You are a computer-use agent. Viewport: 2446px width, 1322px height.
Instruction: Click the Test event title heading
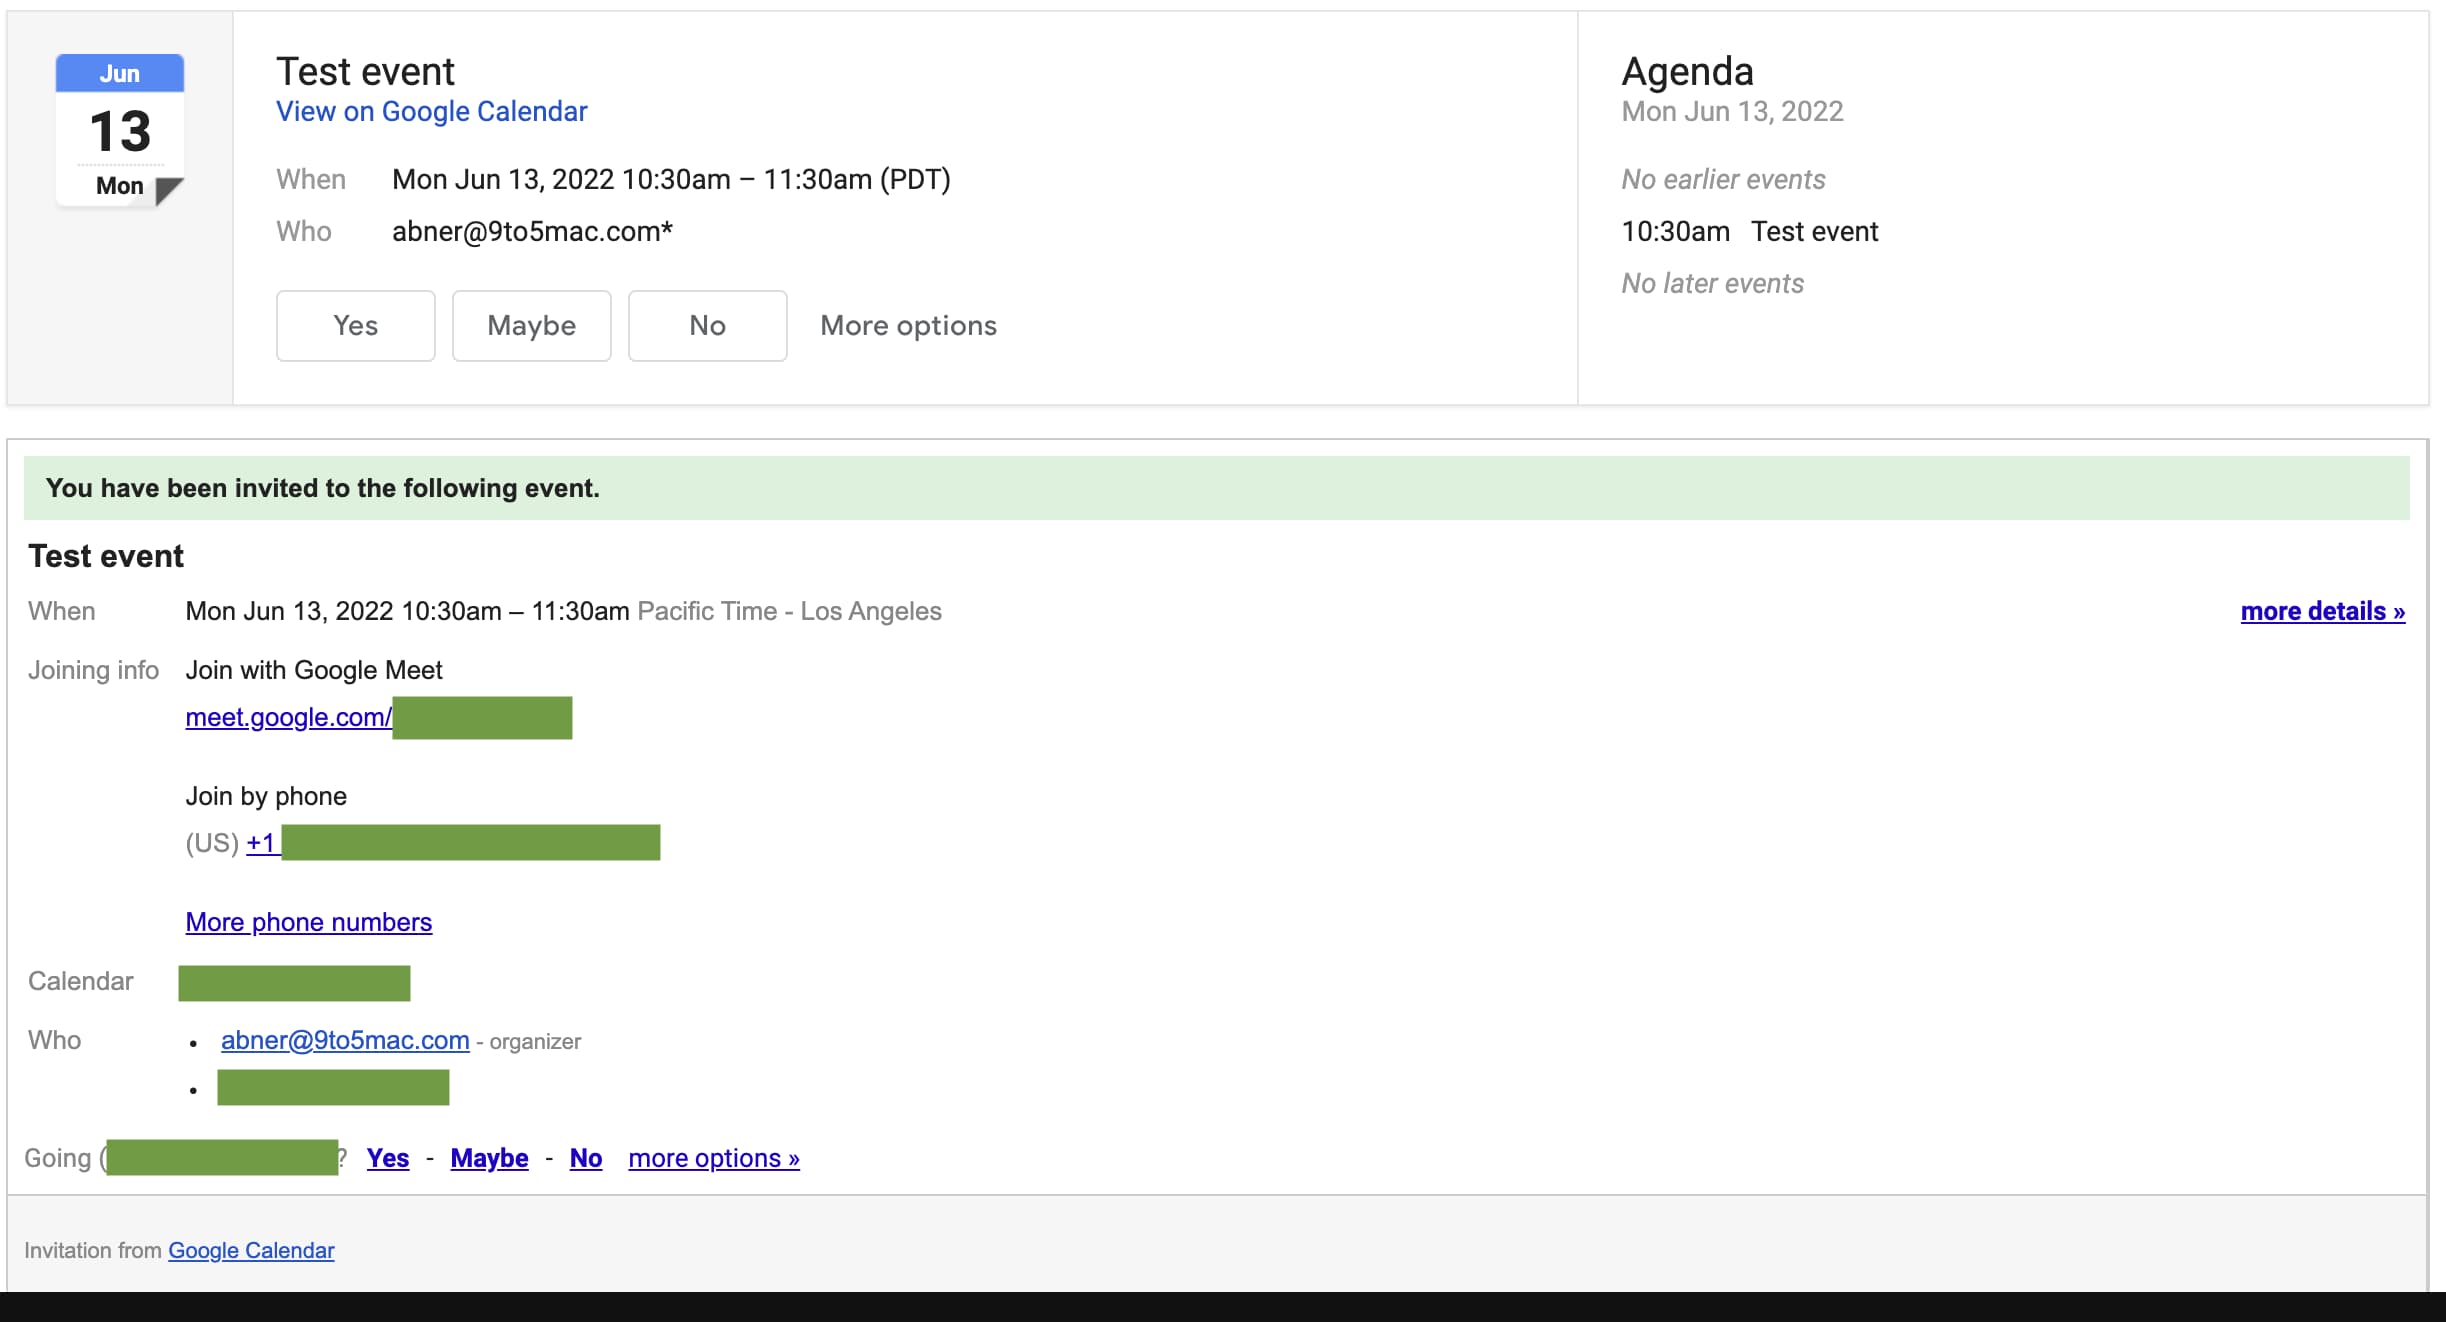tap(365, 72)
